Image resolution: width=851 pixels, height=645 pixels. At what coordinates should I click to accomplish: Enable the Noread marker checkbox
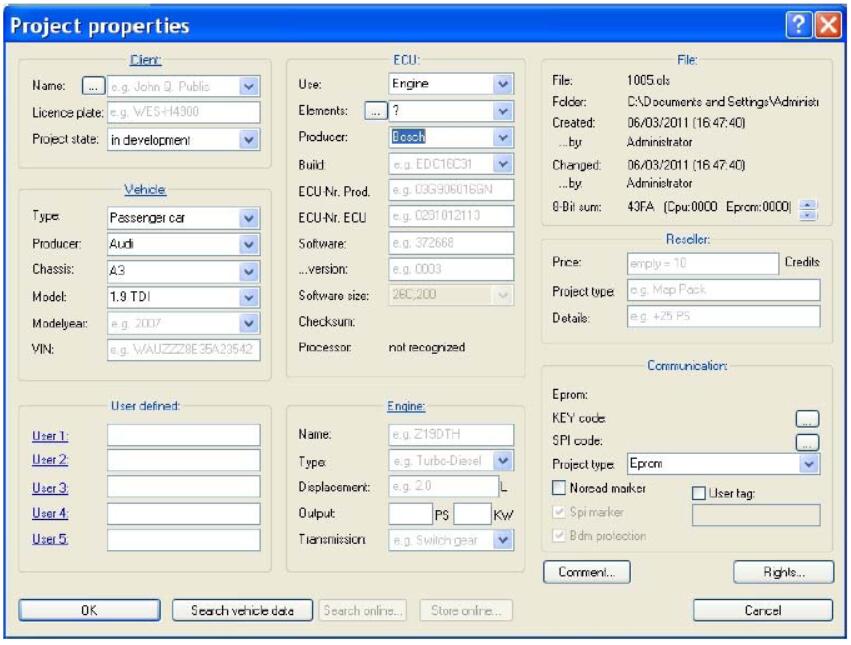[559, 487]
